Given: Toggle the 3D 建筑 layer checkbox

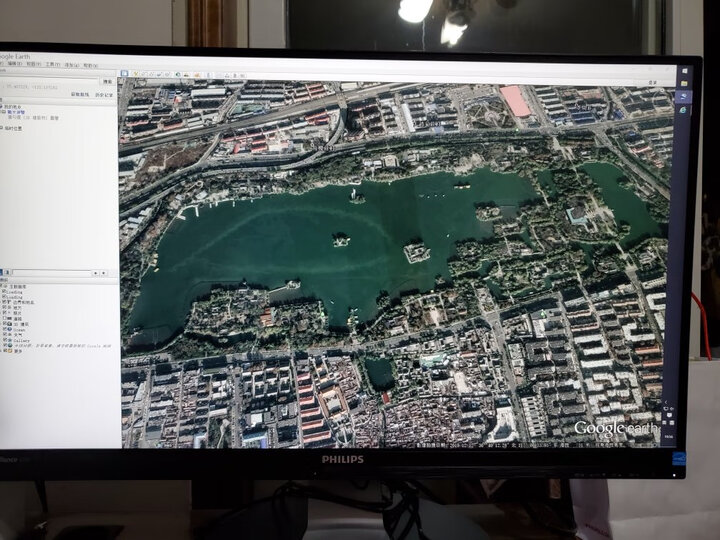Looking at the screenshot, I should click(x=4, y=324).
